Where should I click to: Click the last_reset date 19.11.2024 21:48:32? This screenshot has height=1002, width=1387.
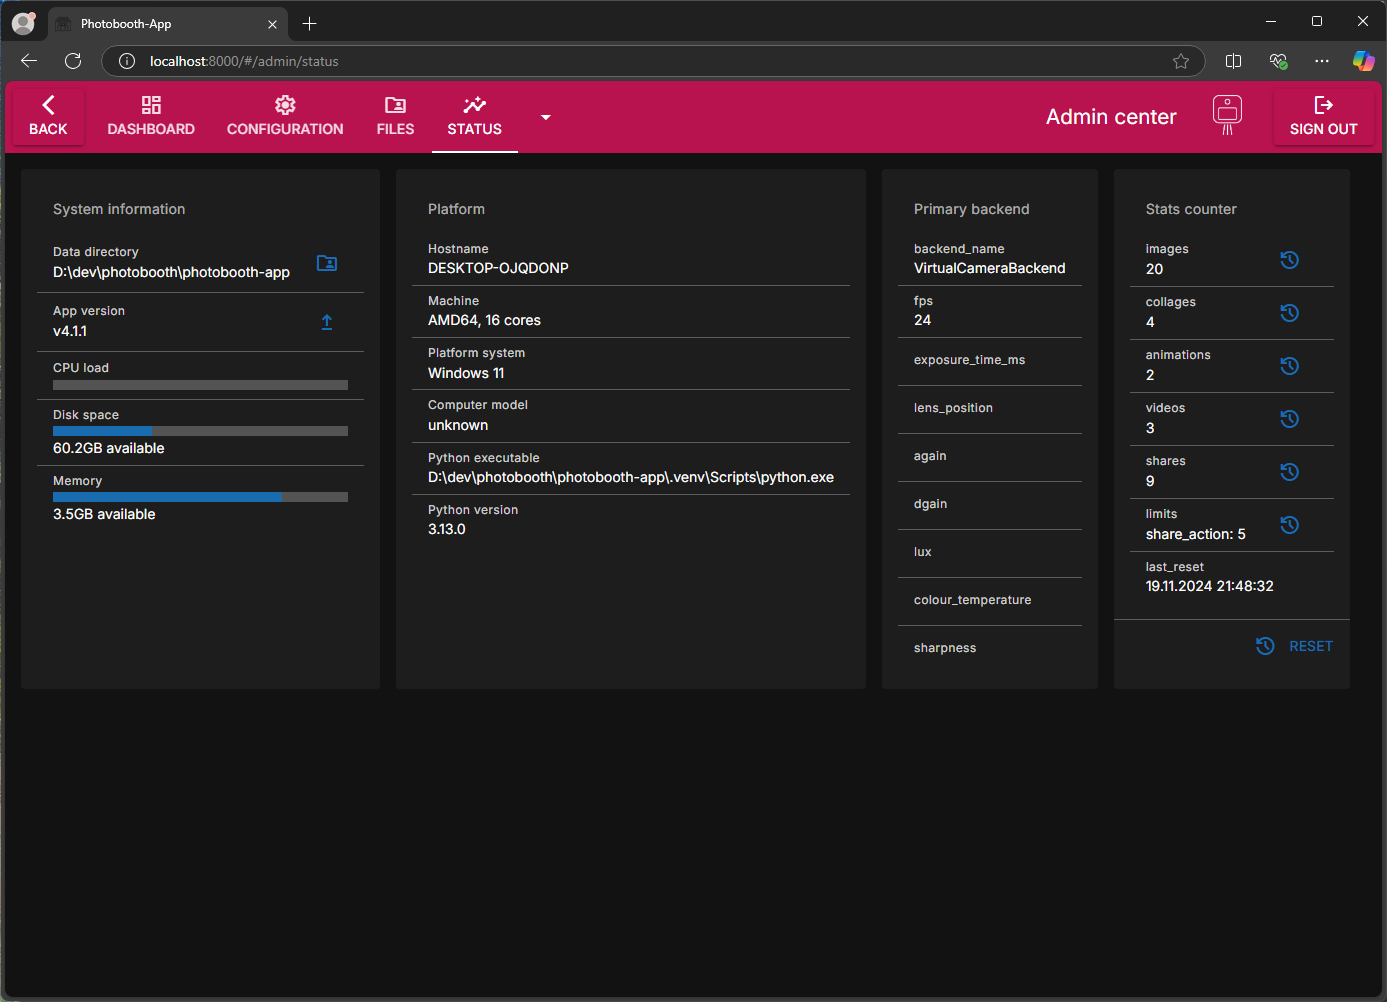point(1210,586)
